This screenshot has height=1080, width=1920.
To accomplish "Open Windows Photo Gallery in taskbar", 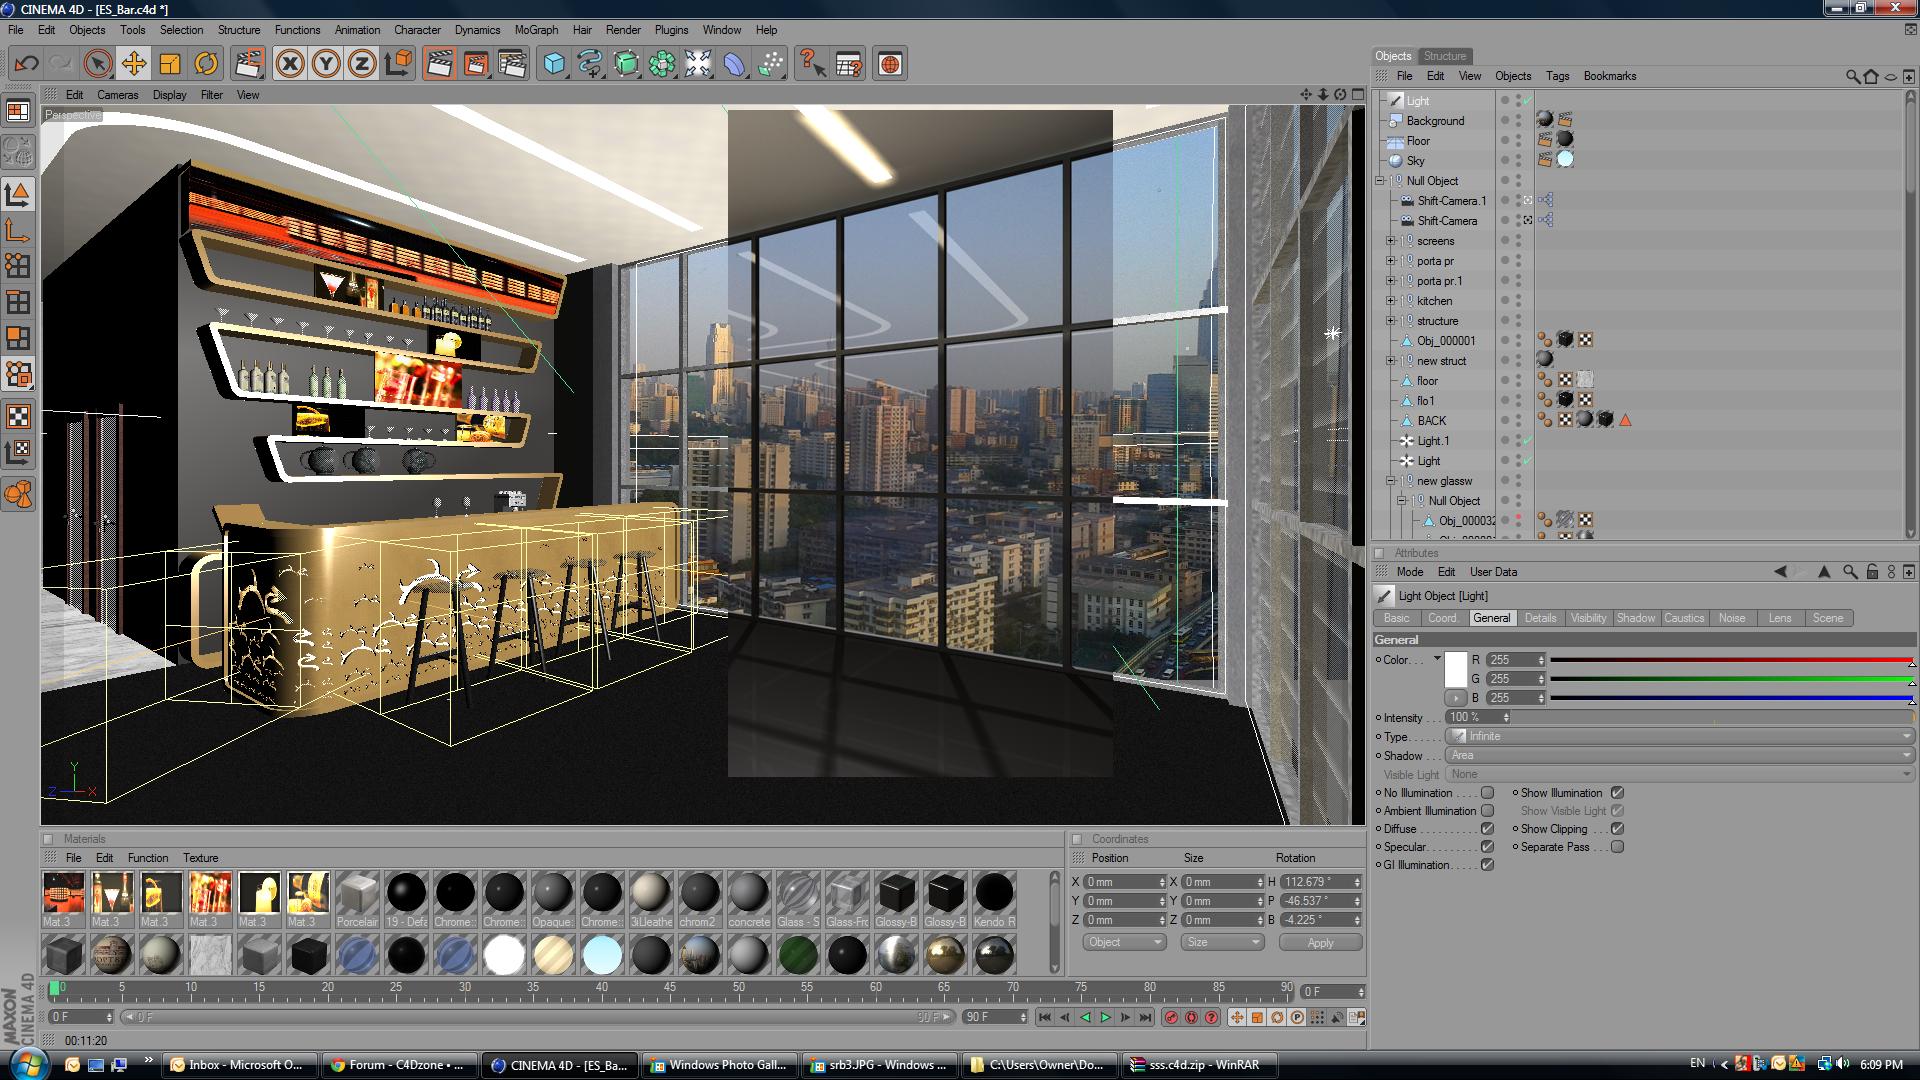I will coord(720,1065).
